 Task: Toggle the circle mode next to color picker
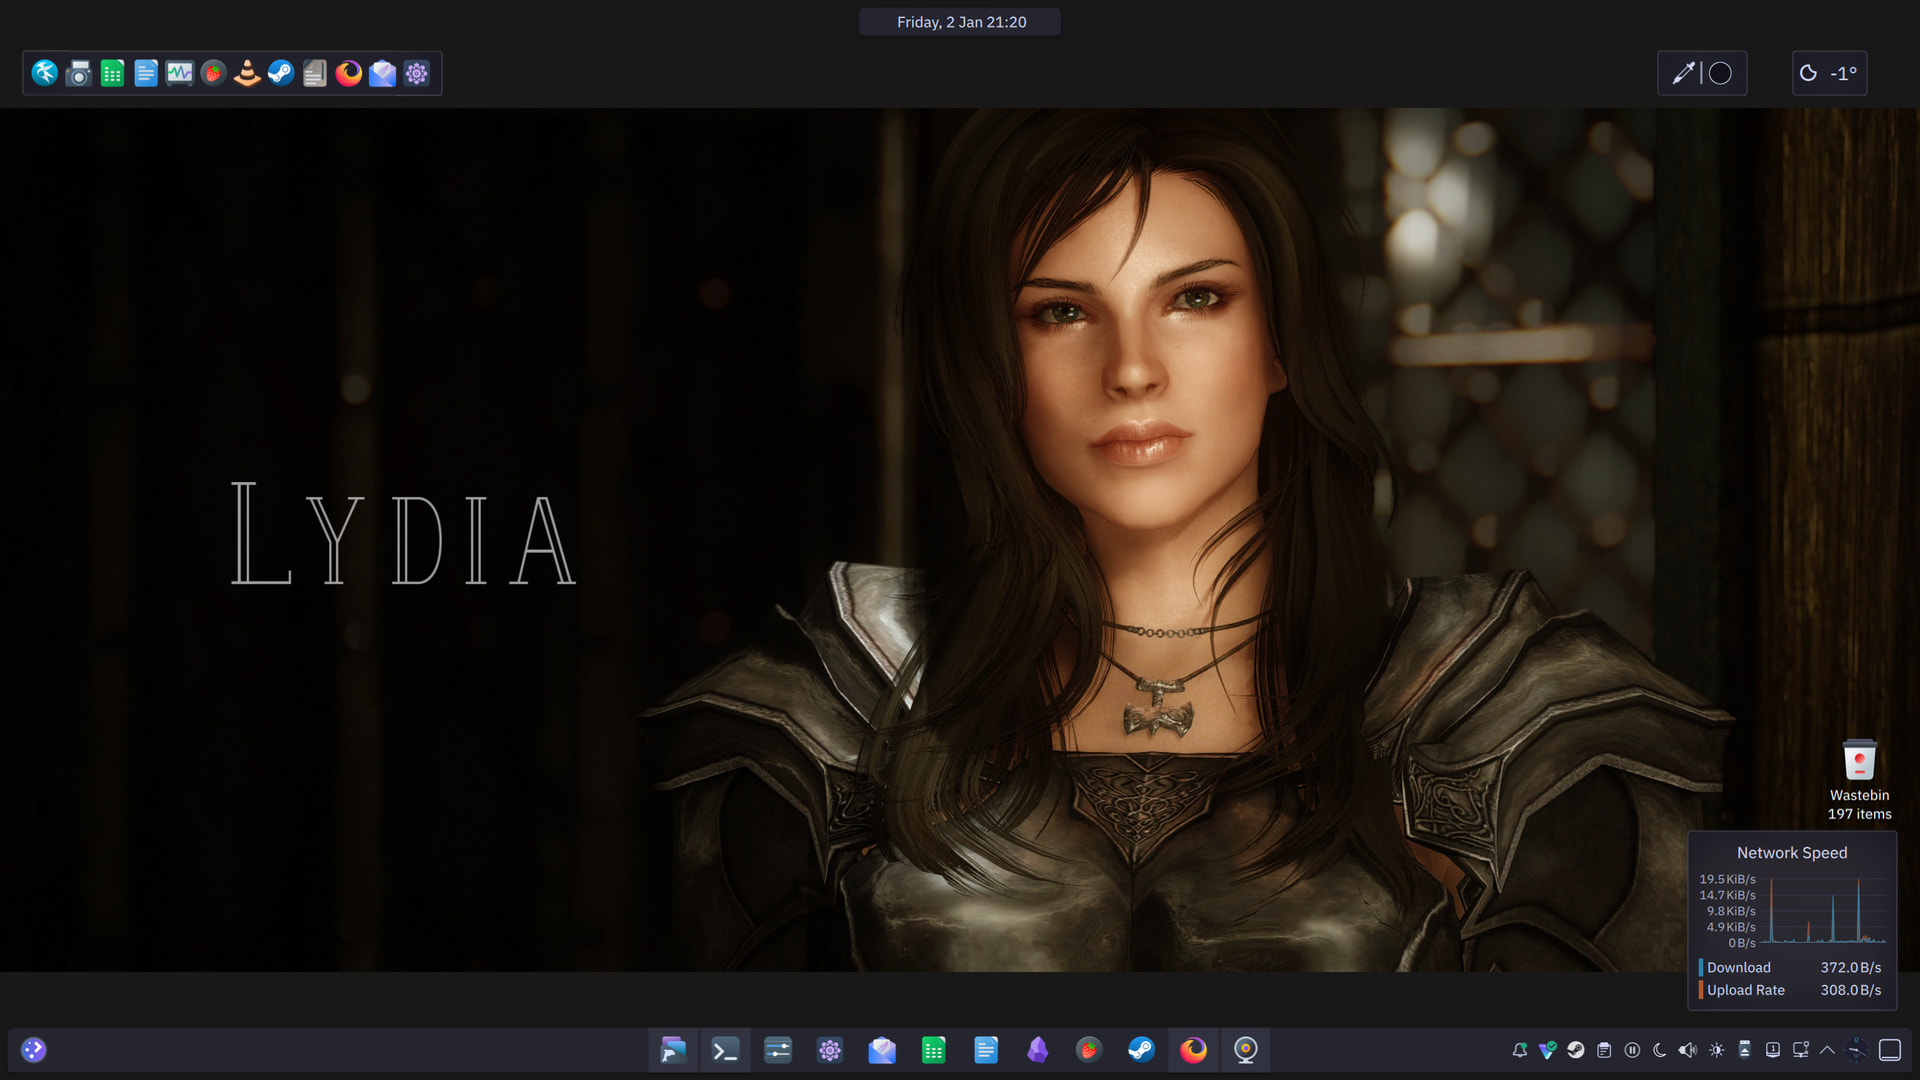(x=1720, y=73)
